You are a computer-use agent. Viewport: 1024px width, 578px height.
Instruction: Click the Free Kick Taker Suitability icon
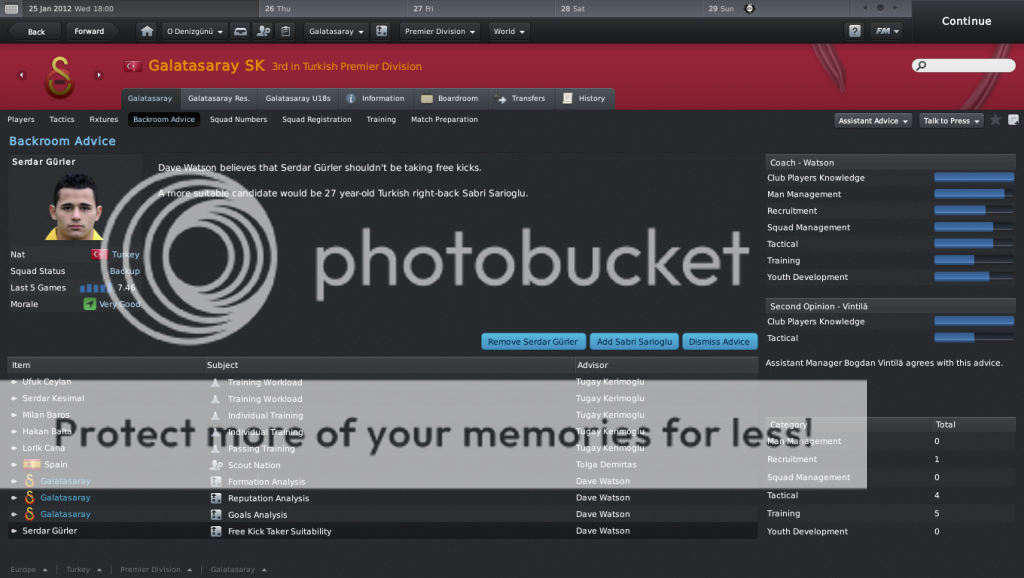click(216, 531)
